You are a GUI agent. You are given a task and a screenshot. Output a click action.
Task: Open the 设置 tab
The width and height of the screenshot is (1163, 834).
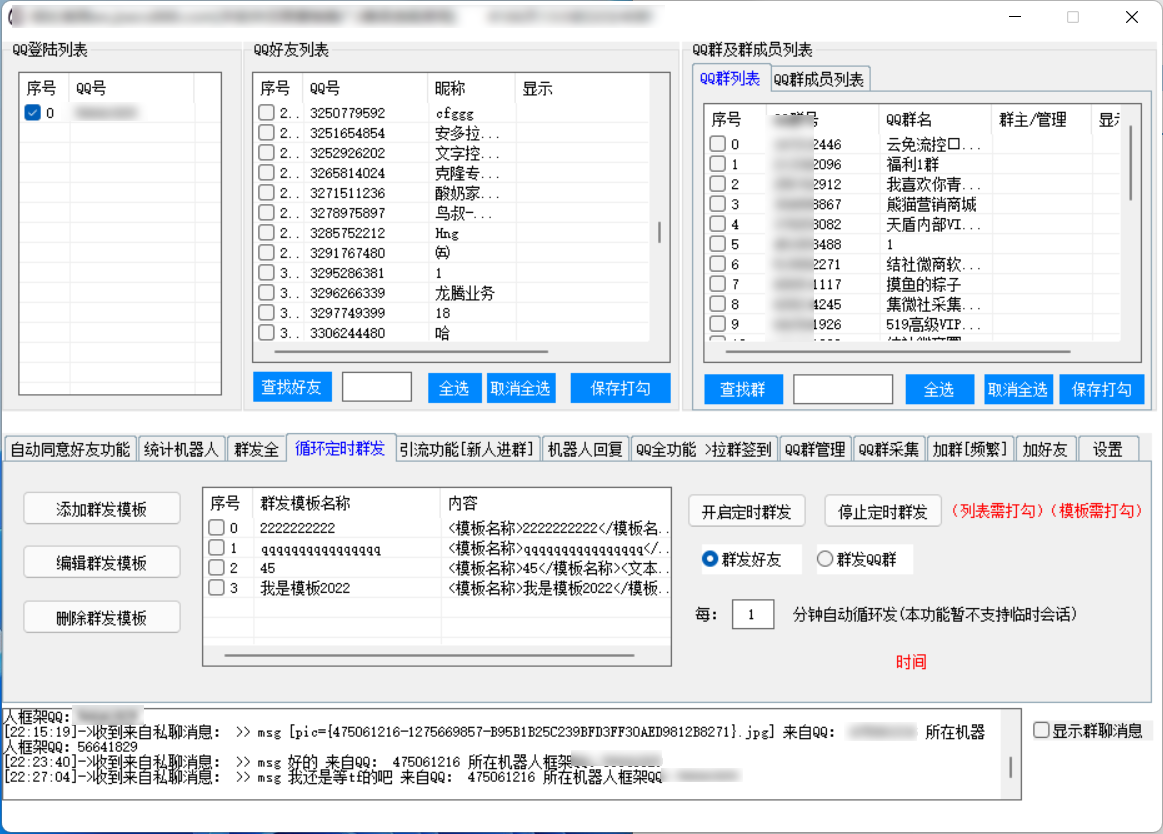[x=1107, y=450]
